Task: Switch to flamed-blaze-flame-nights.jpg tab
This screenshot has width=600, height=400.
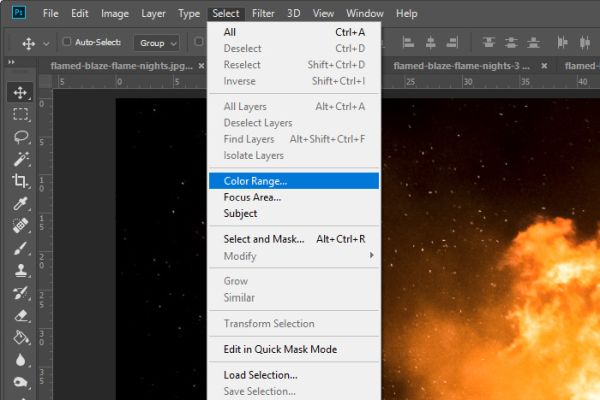Action: 121,66
